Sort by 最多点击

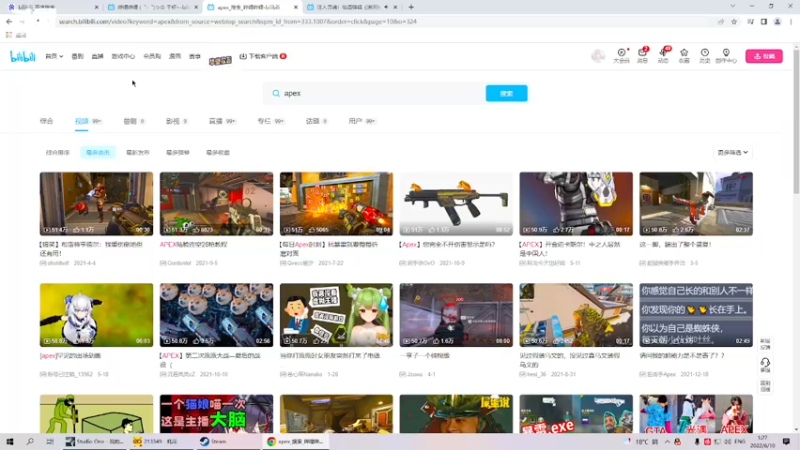(x=97, y=153)
